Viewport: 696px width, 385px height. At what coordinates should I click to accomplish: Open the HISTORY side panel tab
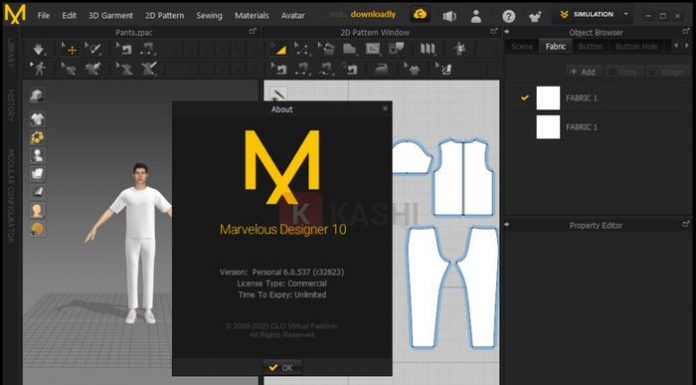11,106
